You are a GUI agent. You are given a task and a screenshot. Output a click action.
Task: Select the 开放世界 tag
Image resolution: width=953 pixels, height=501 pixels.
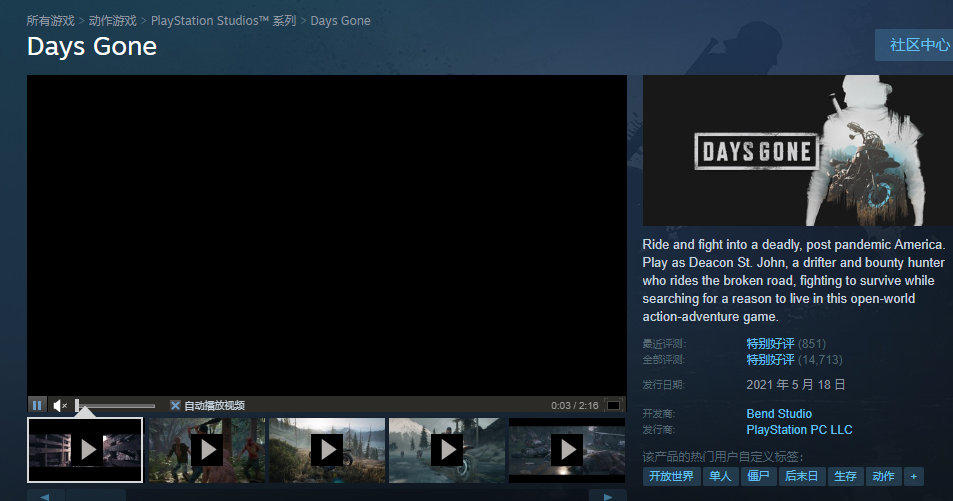tap(672, 476)
